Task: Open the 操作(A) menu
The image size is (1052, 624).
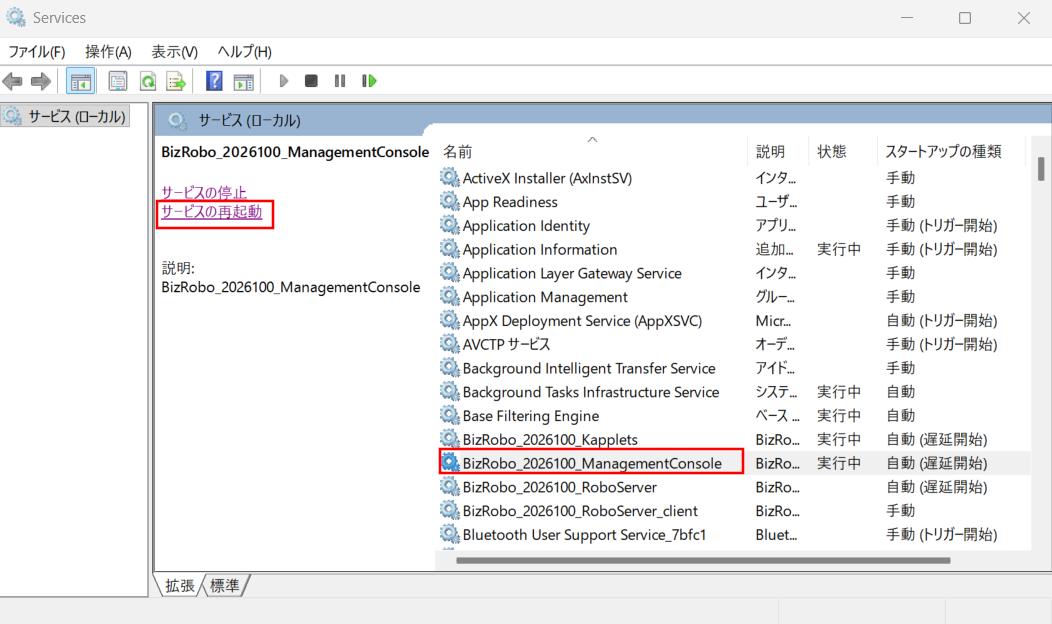Action: 108,52
